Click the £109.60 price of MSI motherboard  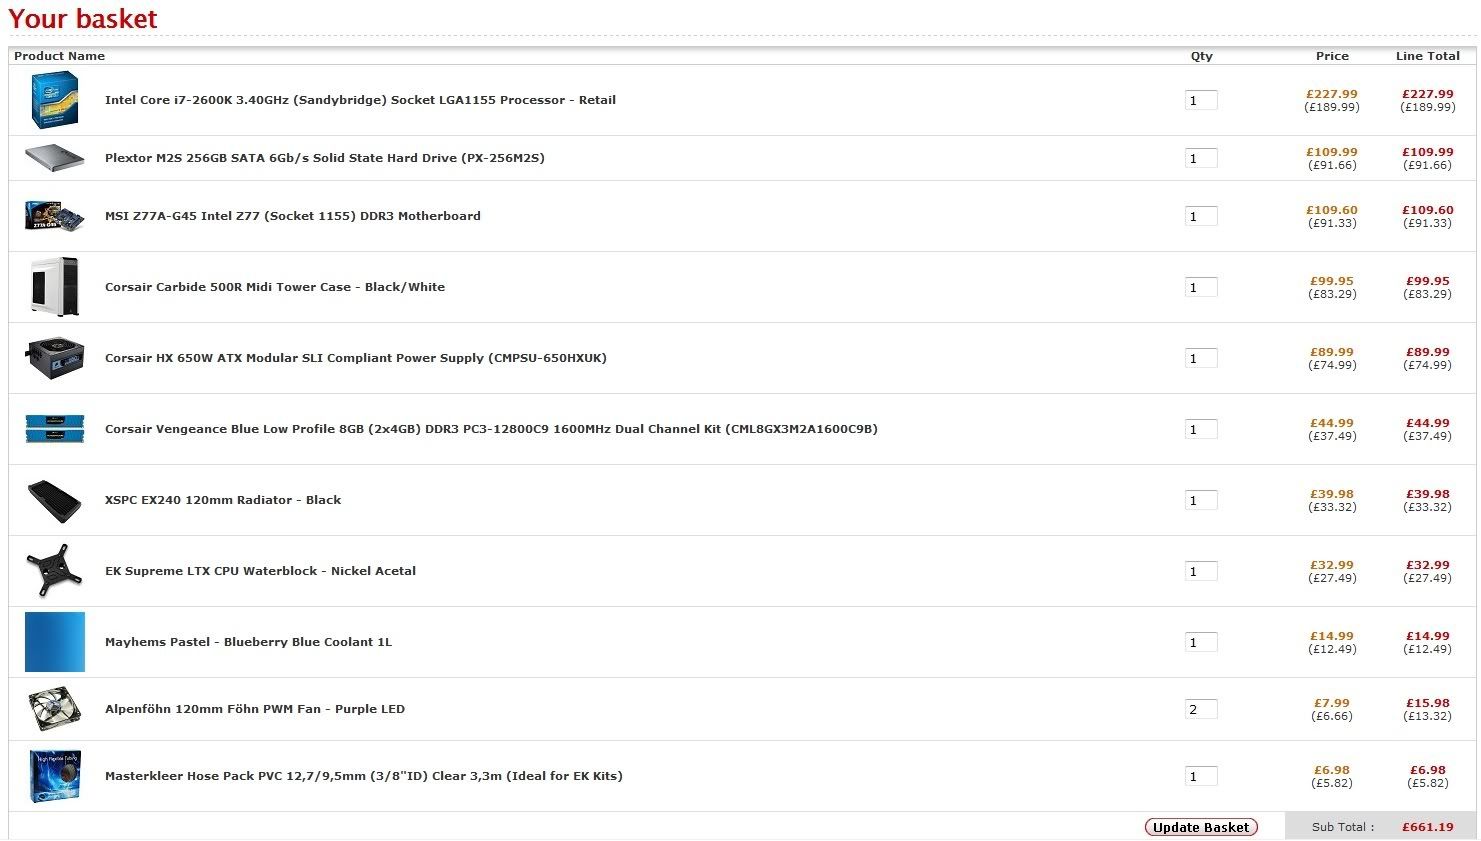(1332, 210)
